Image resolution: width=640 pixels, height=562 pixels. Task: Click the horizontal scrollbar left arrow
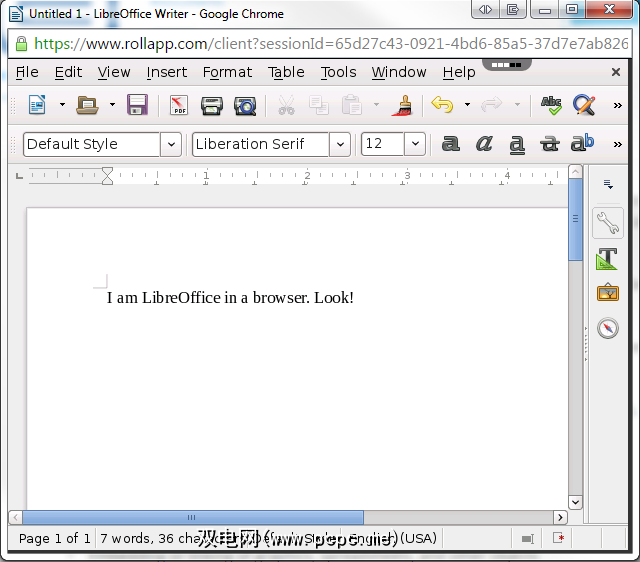(x=16, y=518)
